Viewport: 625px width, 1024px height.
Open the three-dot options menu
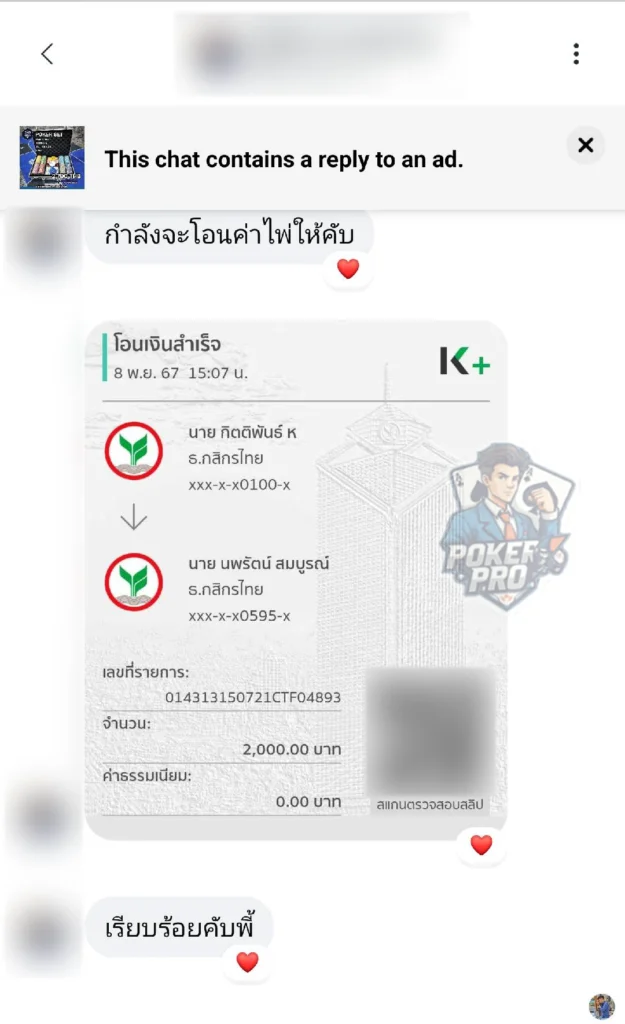576,54
